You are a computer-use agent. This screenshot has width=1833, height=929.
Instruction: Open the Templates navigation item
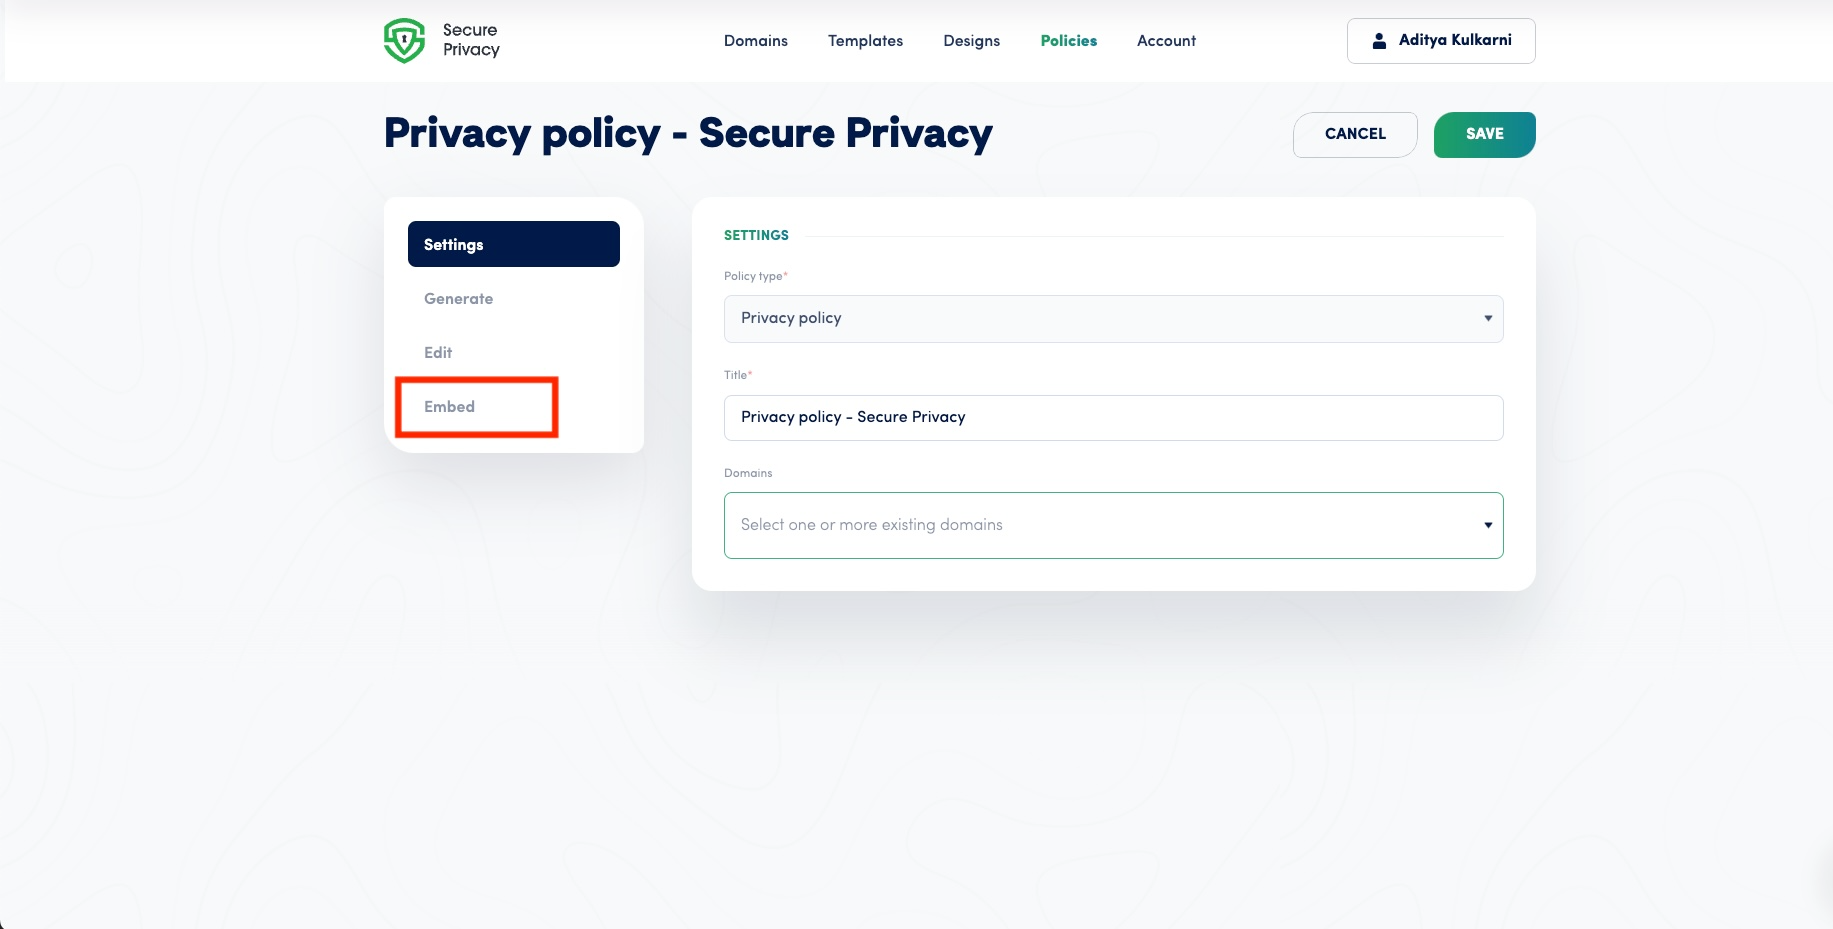pos(865,41)
